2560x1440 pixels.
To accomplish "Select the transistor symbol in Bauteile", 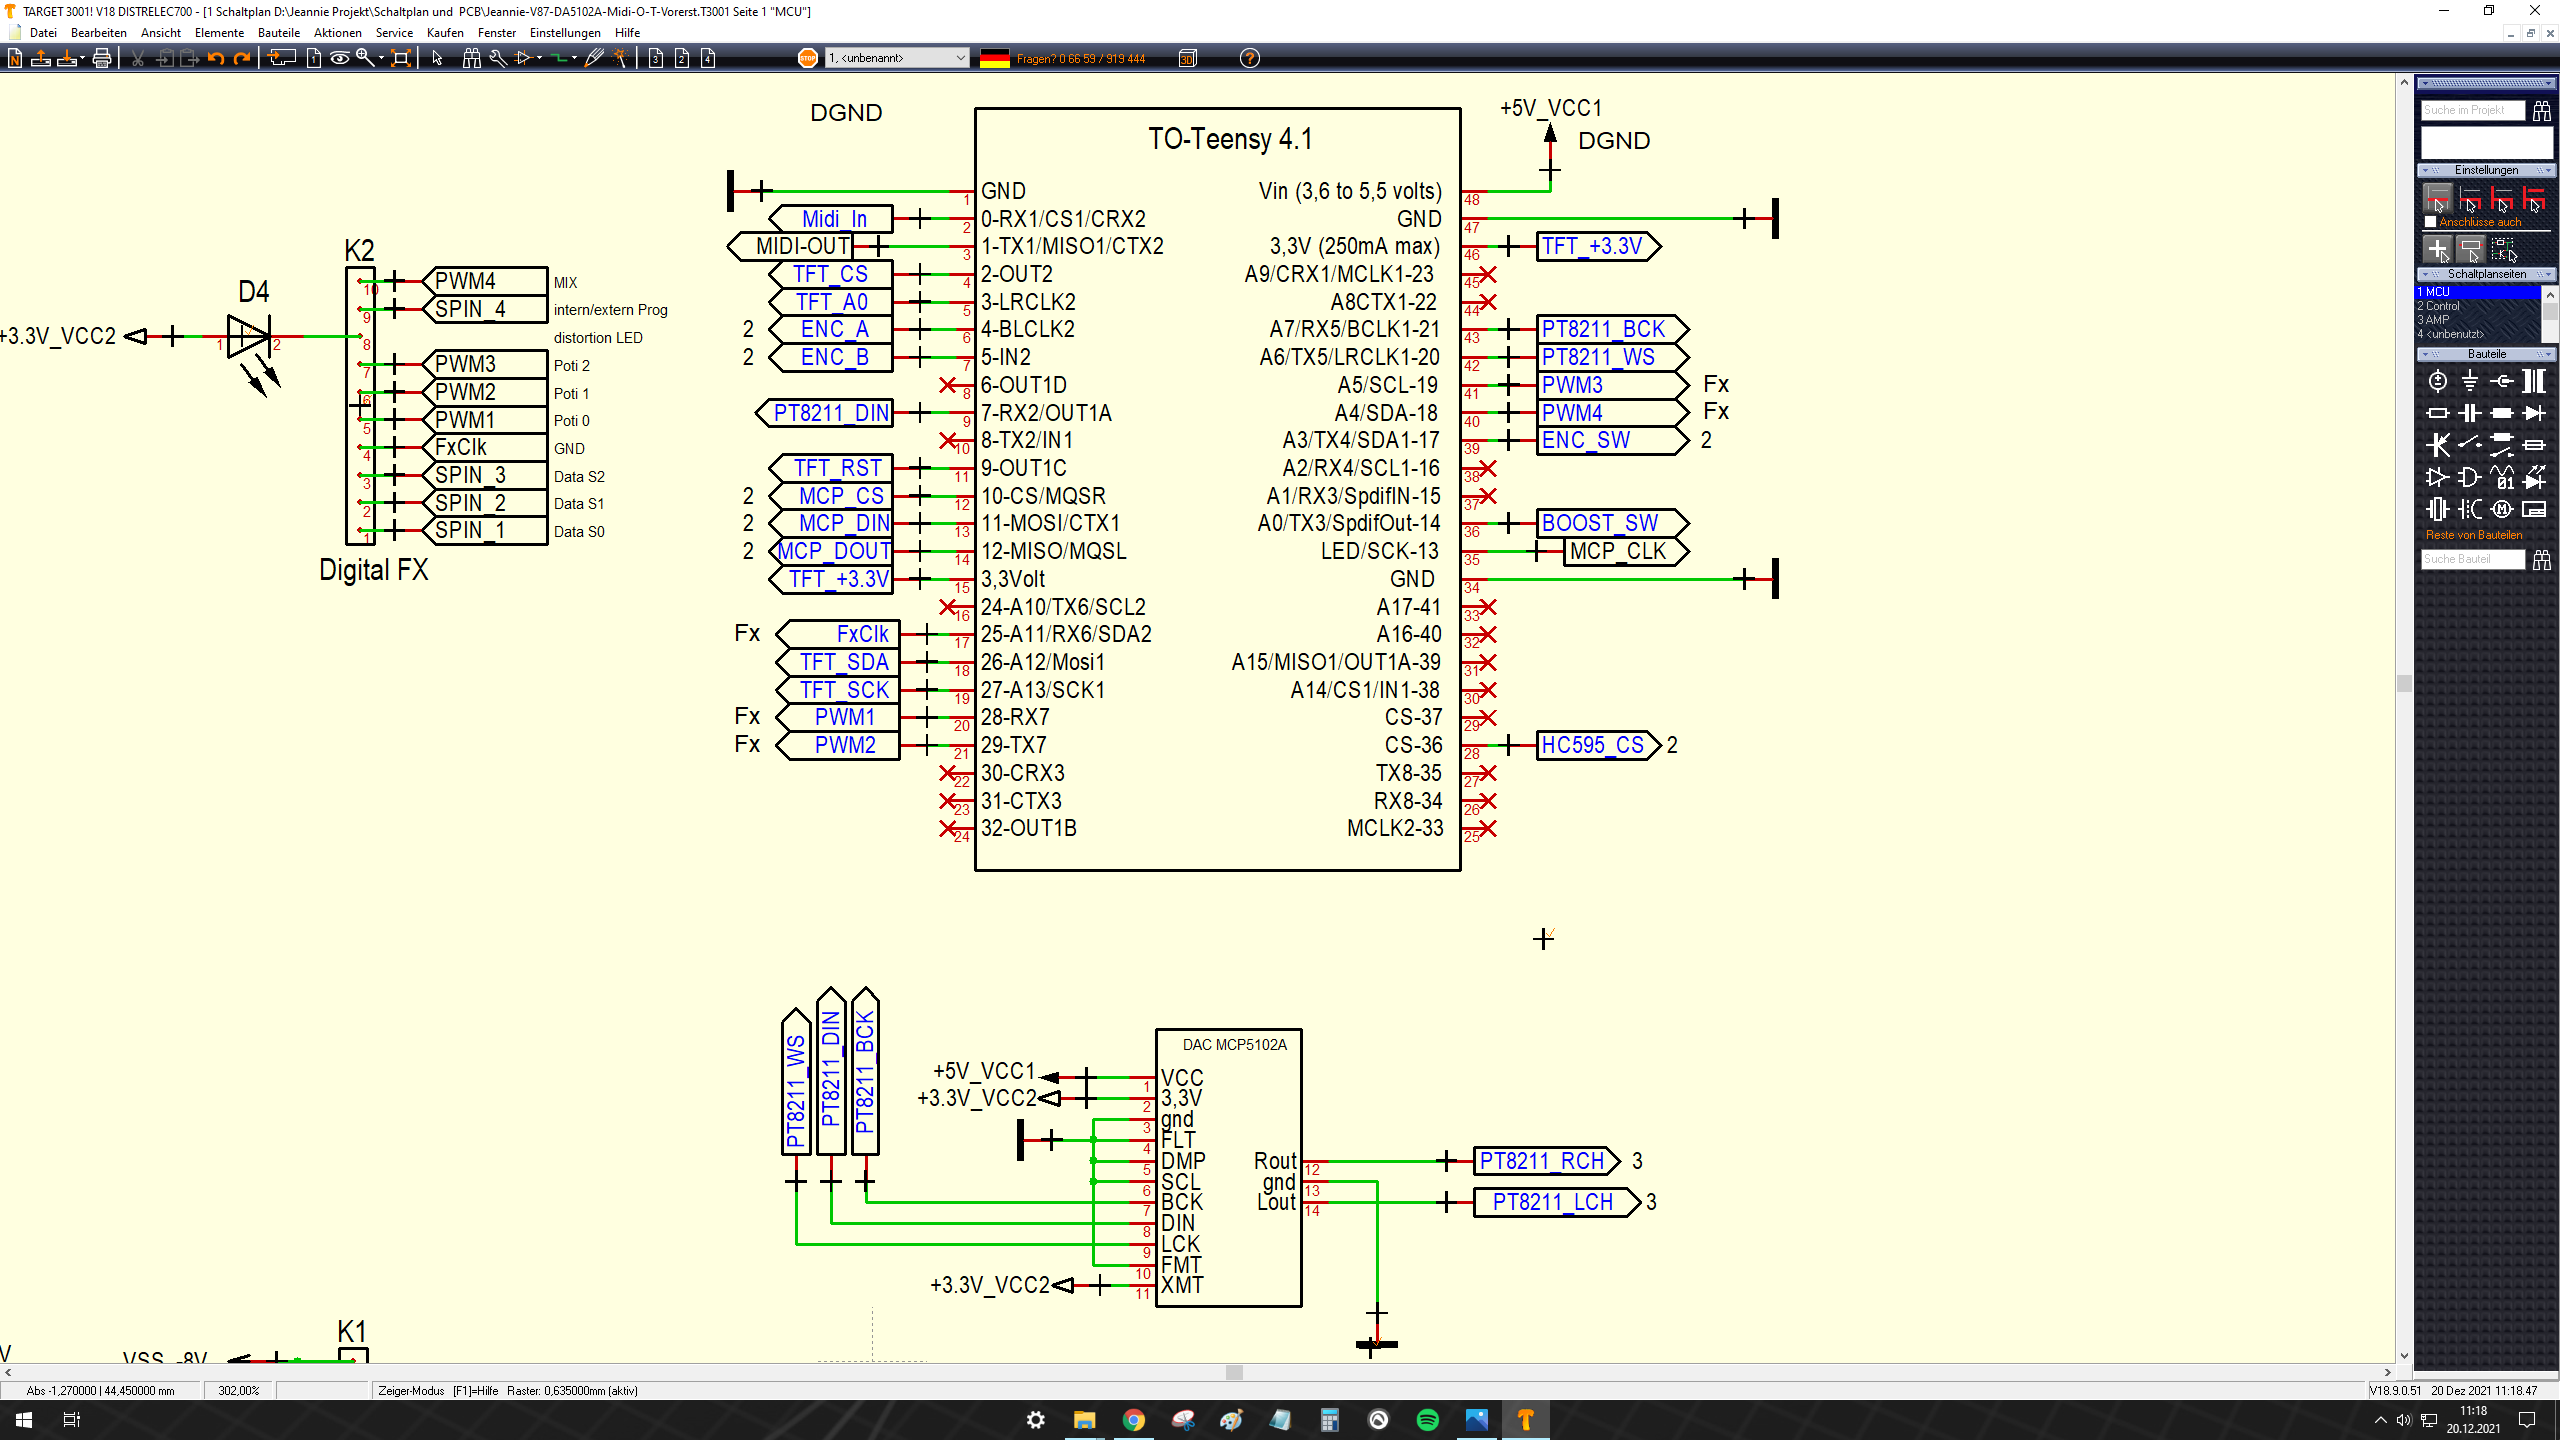I will coord(2438,445).
